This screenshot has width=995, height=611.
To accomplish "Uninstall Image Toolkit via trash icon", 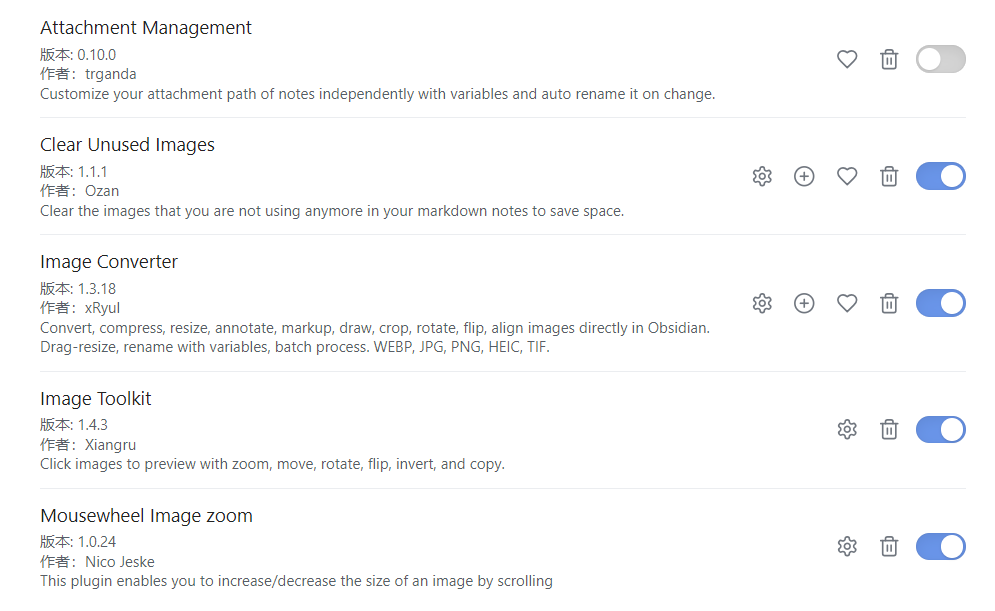I will 889,429.
